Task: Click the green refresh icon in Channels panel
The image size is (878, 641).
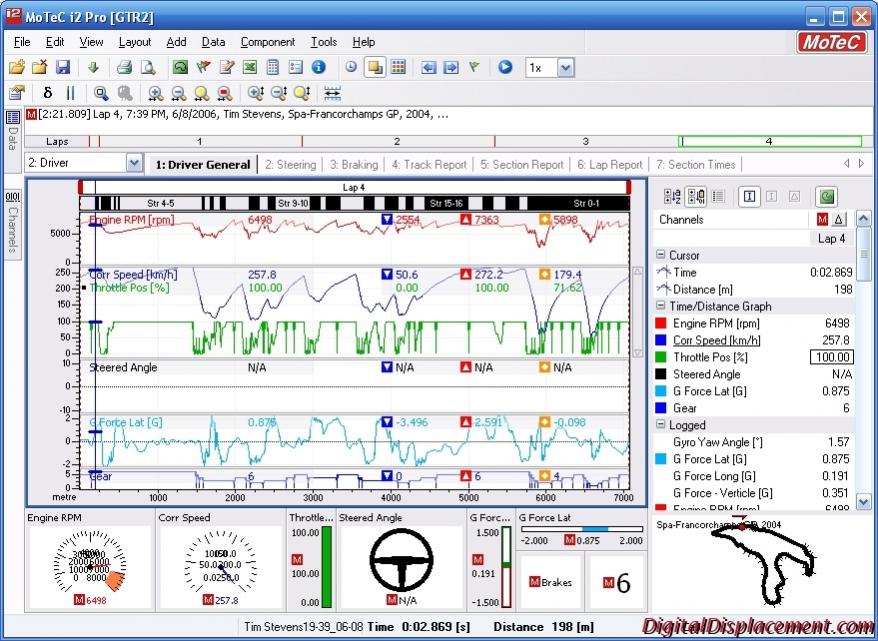Action: click(826, 197)
